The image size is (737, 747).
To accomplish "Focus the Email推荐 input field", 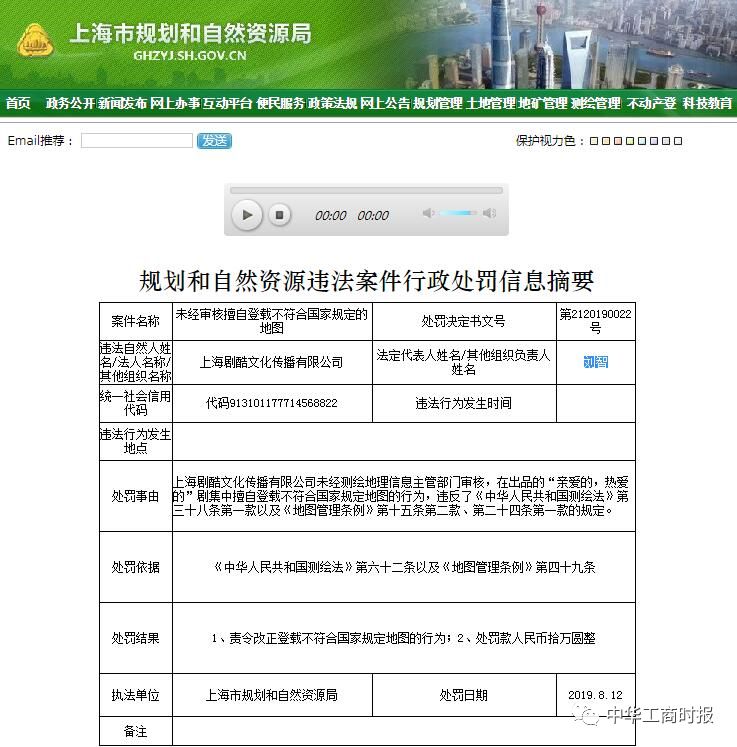I will [x=137, y=141].
